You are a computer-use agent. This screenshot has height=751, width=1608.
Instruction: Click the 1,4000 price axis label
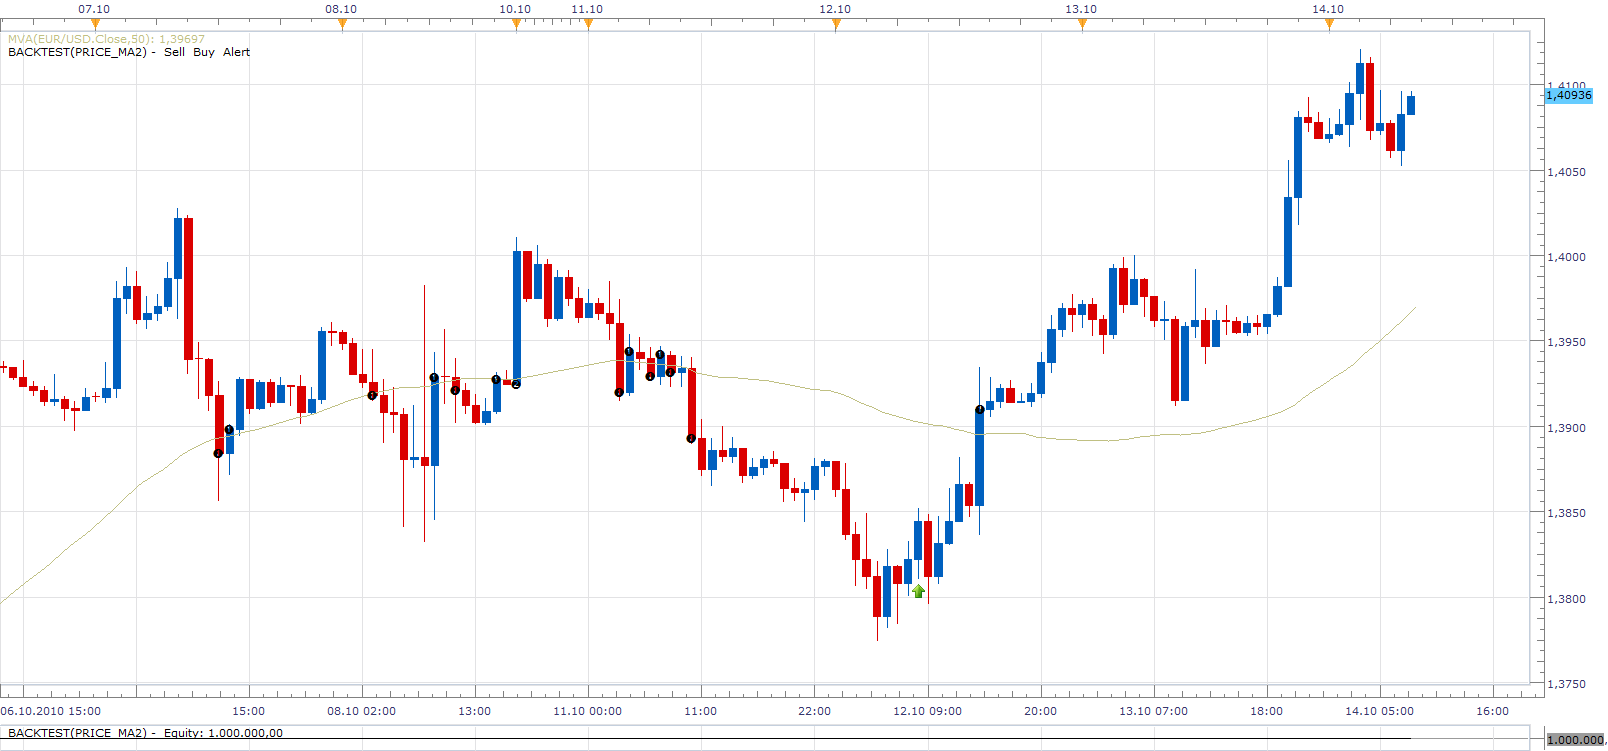1566,257
